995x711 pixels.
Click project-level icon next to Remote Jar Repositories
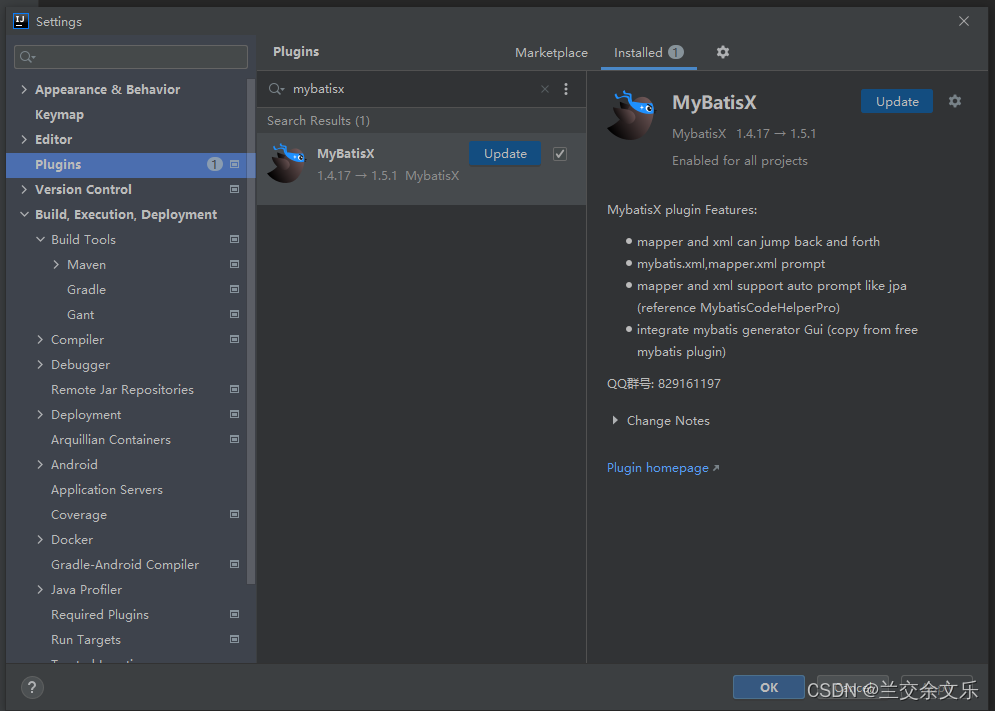(x=234, y=389)
